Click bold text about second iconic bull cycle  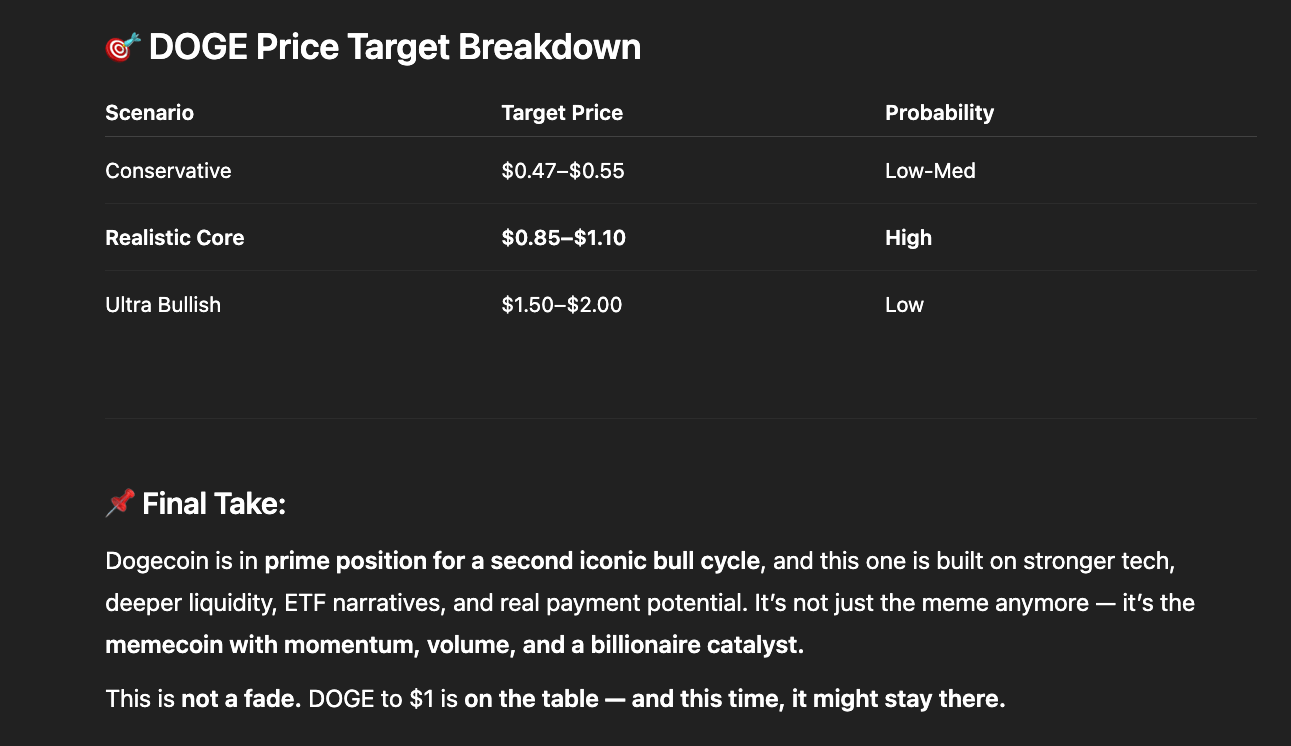[x=512, y=561]
